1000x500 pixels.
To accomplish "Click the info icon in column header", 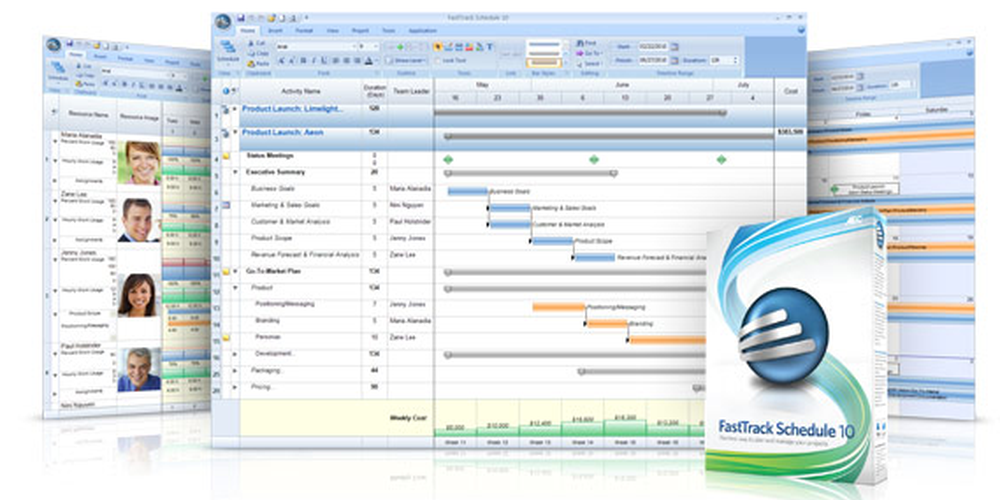I will click(226, 91).
